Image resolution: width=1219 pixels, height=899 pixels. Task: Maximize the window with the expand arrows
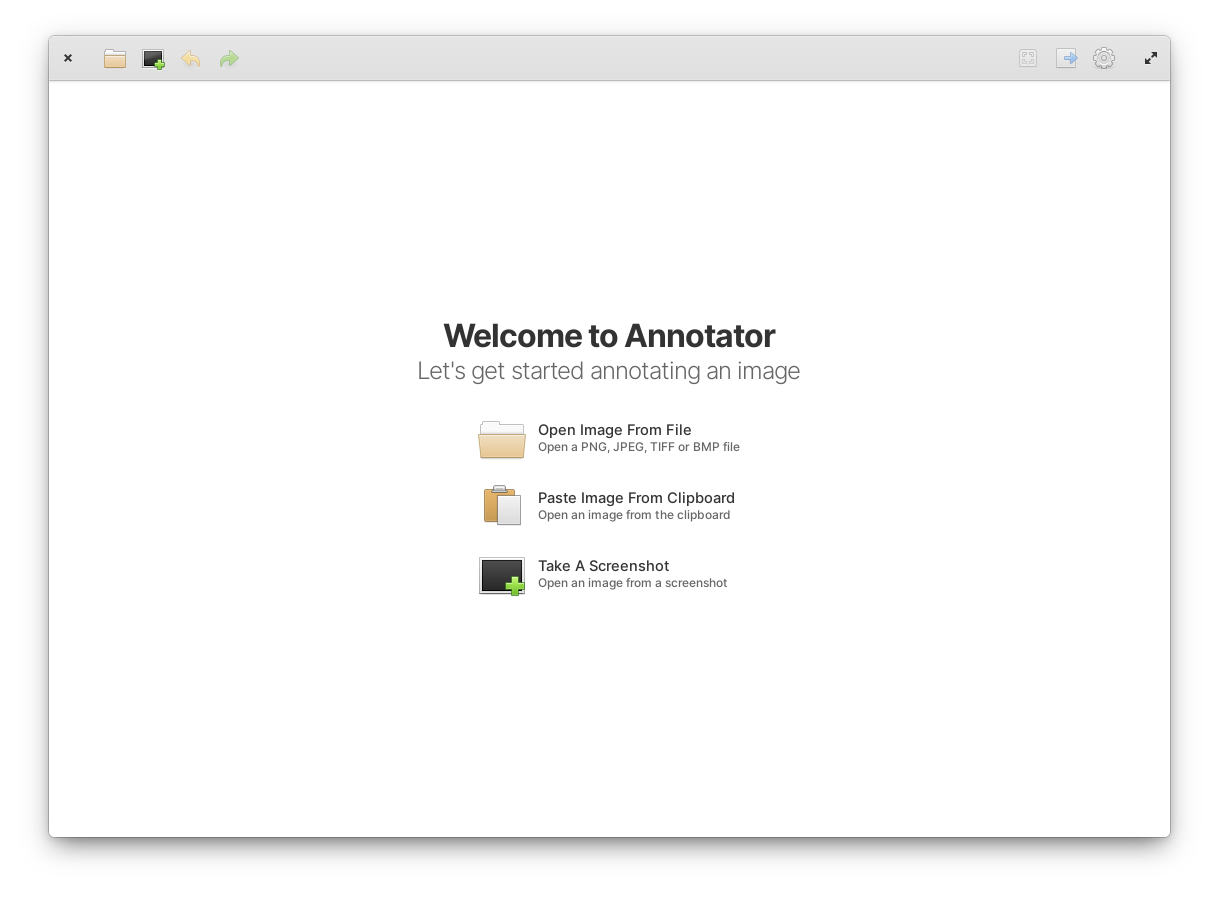(x=1151, y=59)
